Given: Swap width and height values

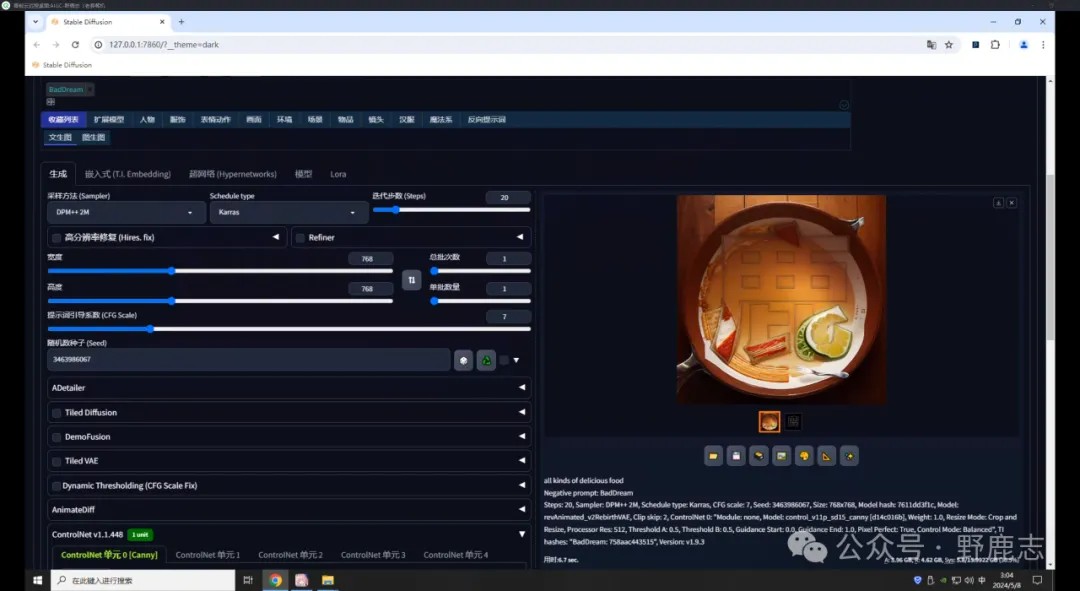Looking at the screenshot, I should 411,280.
